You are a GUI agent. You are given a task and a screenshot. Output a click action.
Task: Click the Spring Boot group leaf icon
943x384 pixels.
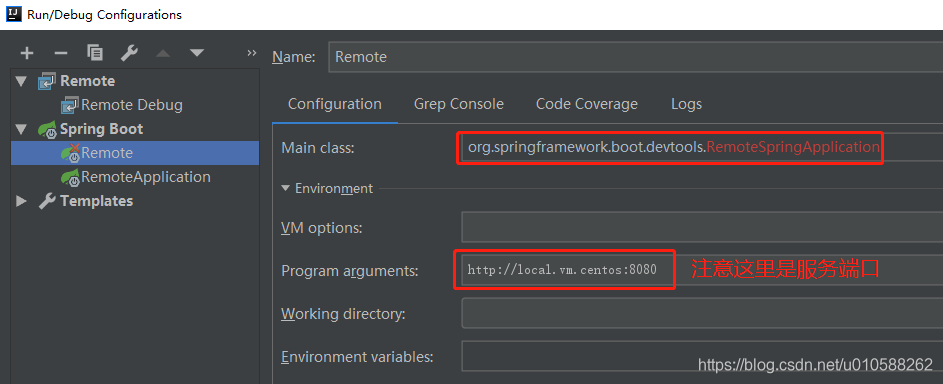pos(48,129)
